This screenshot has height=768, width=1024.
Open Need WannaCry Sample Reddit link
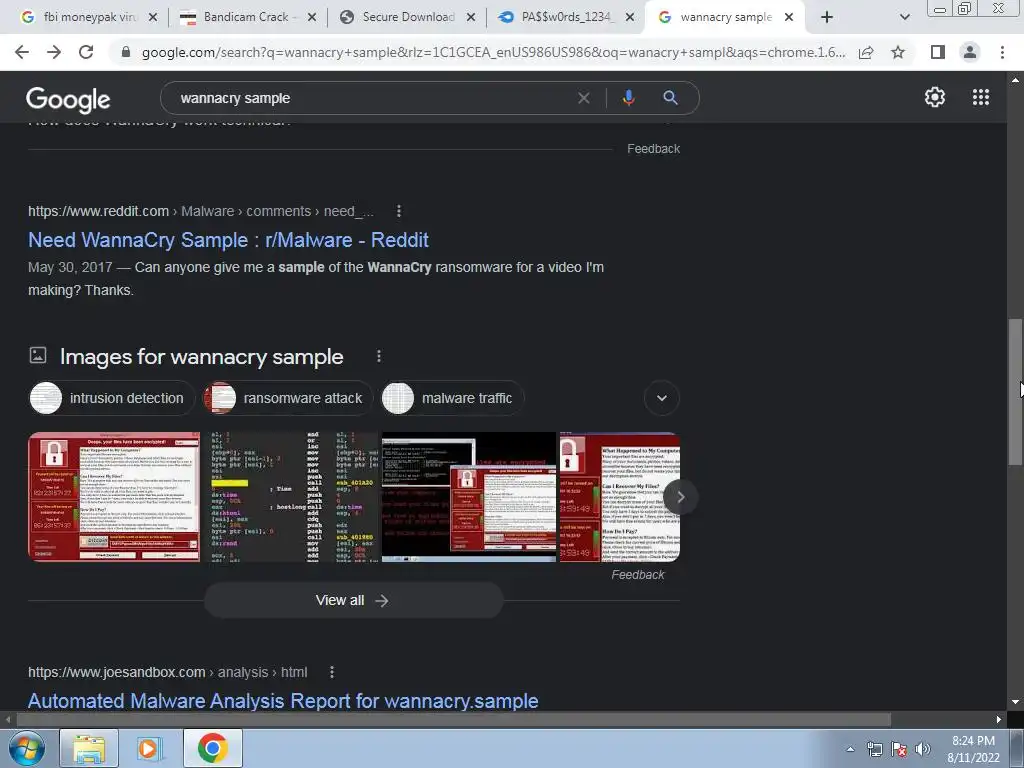pyautogui.click(x=228, y=240)
